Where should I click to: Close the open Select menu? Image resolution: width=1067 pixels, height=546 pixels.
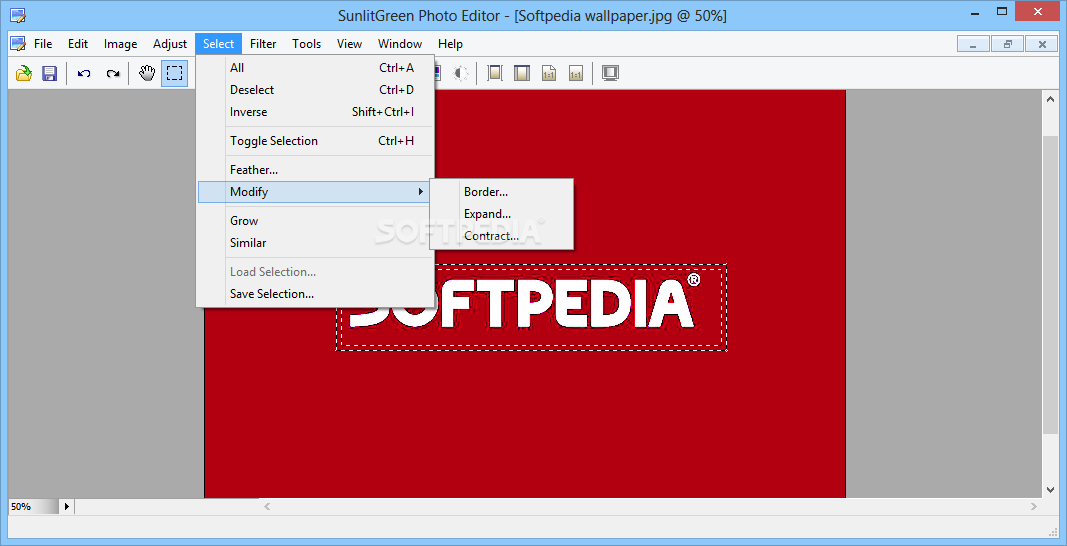(x=218, y=44)
